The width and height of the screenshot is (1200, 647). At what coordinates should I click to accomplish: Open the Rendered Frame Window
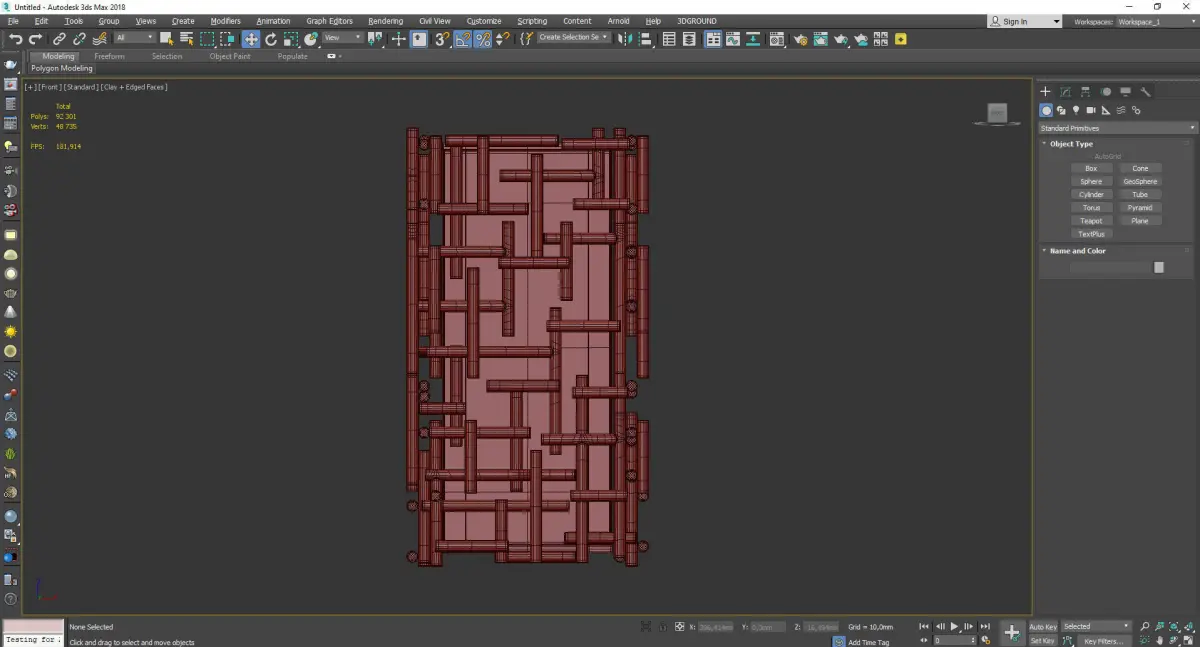click(x=821, y=39)
